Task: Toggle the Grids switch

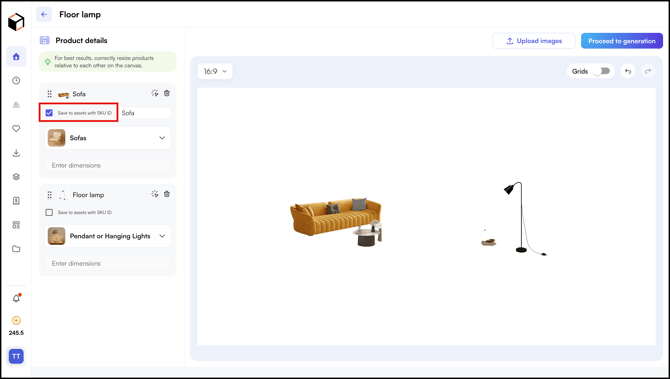Action: [x=602, y=71]
